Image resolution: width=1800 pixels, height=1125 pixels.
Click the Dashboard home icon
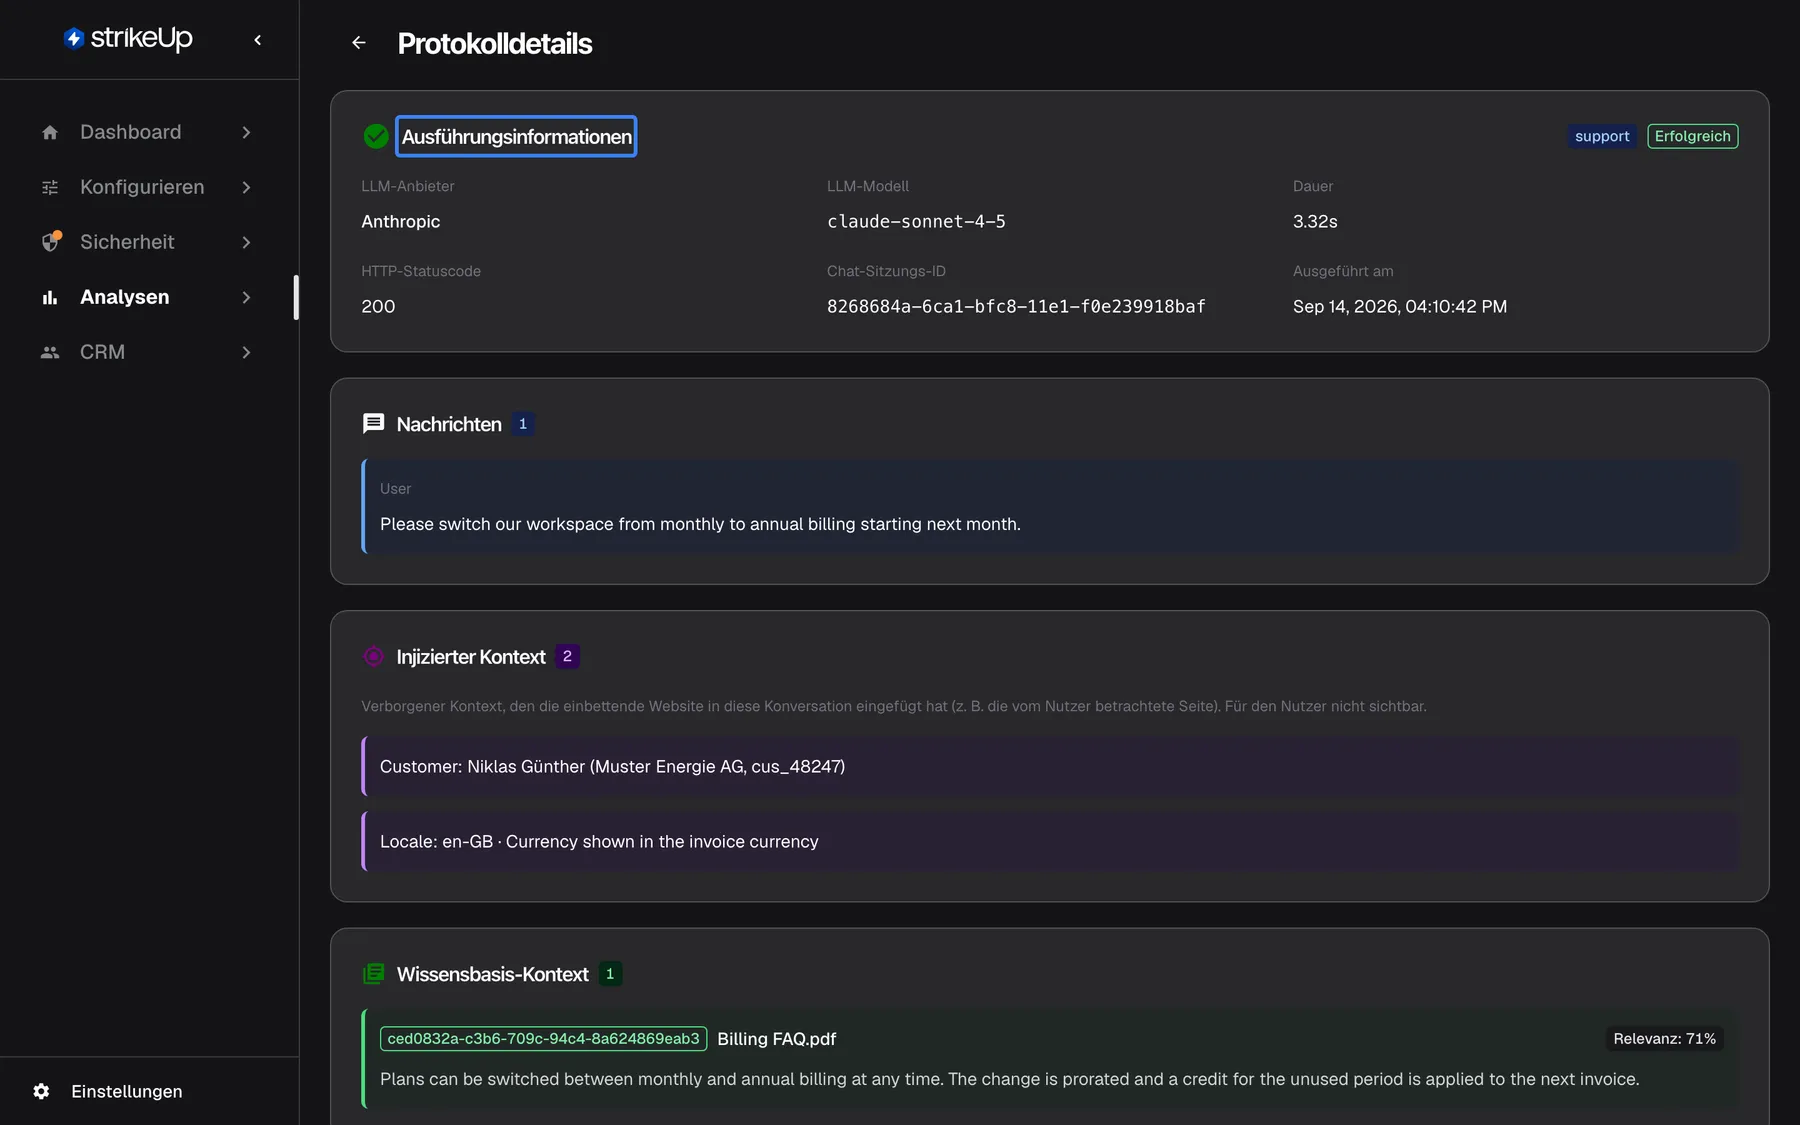(x=50, y=132)
